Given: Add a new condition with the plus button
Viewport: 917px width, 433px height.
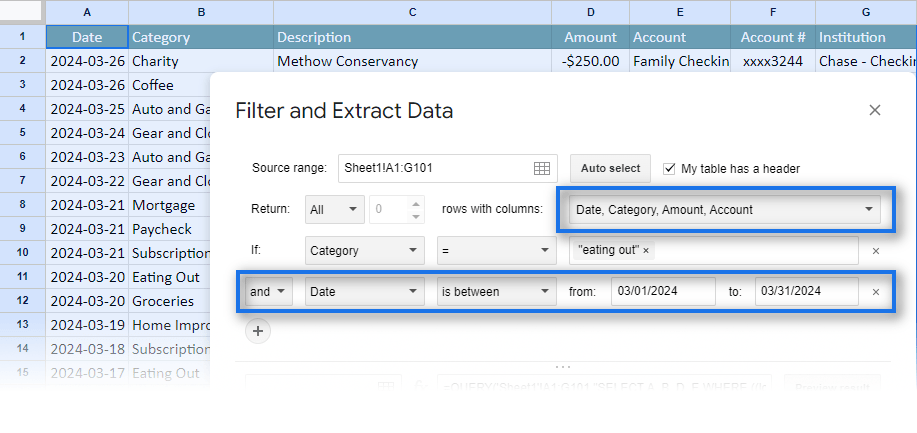Looking at the screenshot, I should (258, 331).
